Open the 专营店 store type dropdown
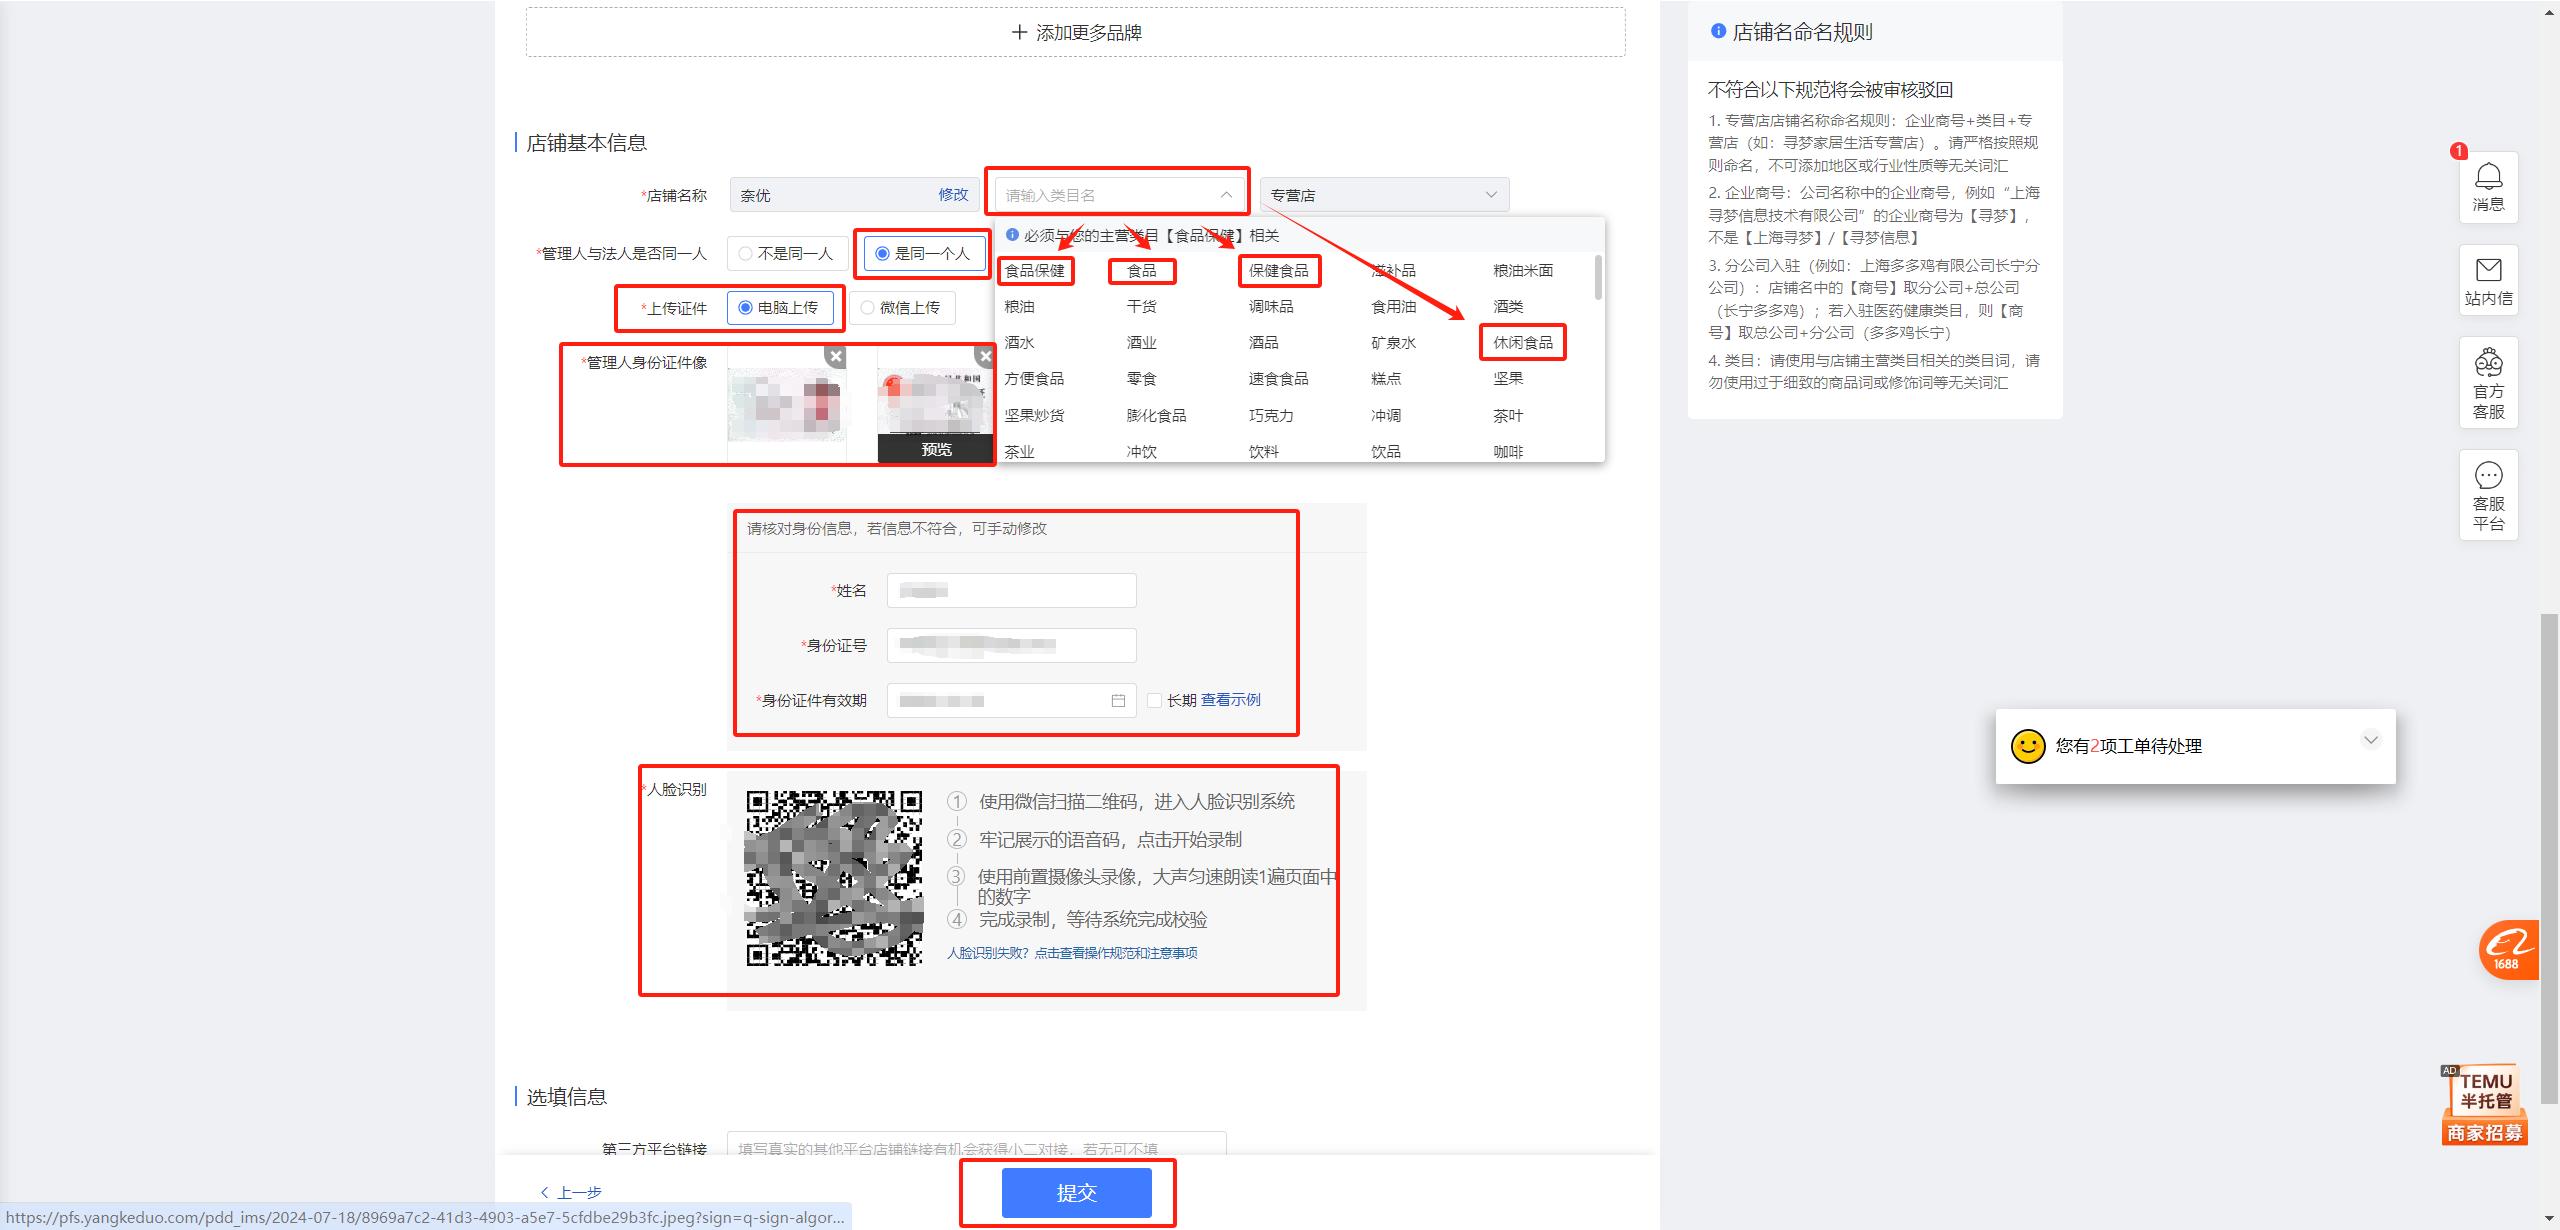 (1383, 194)
